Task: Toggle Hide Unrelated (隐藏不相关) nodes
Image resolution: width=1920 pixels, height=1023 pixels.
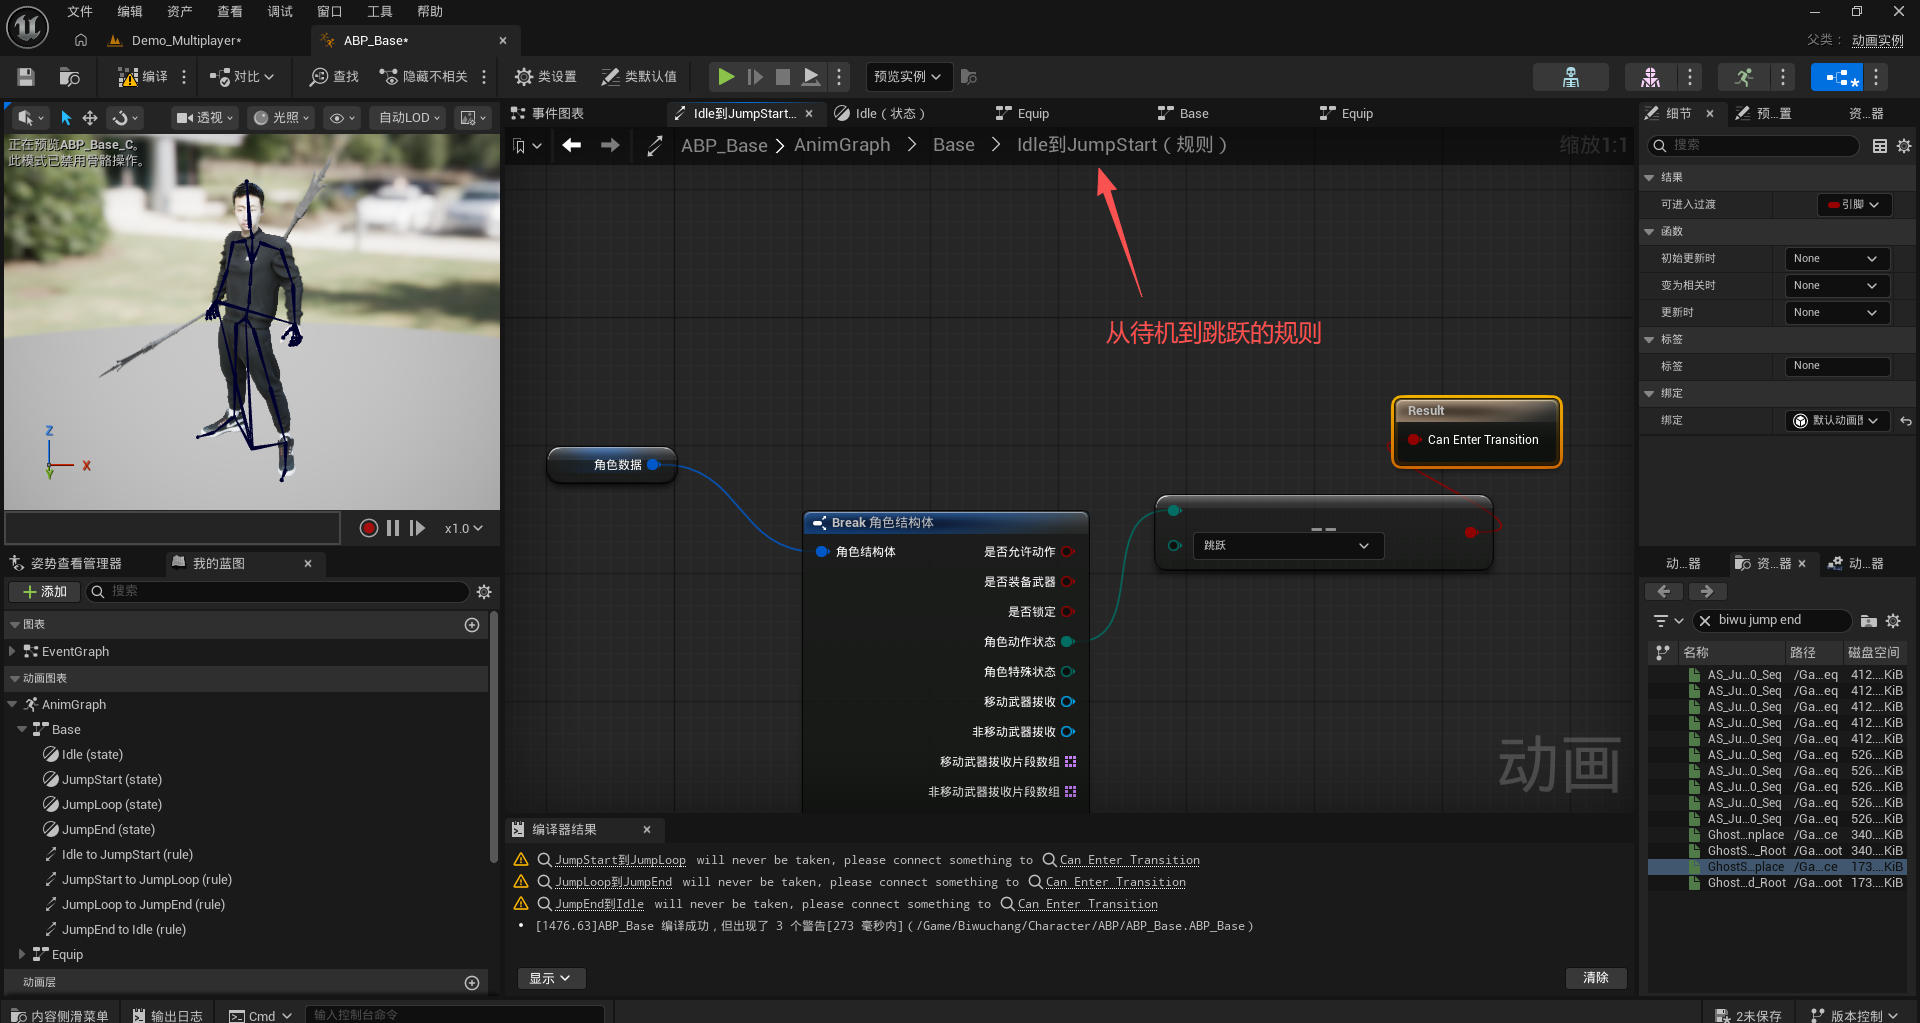Action: [x=423, y=77]
